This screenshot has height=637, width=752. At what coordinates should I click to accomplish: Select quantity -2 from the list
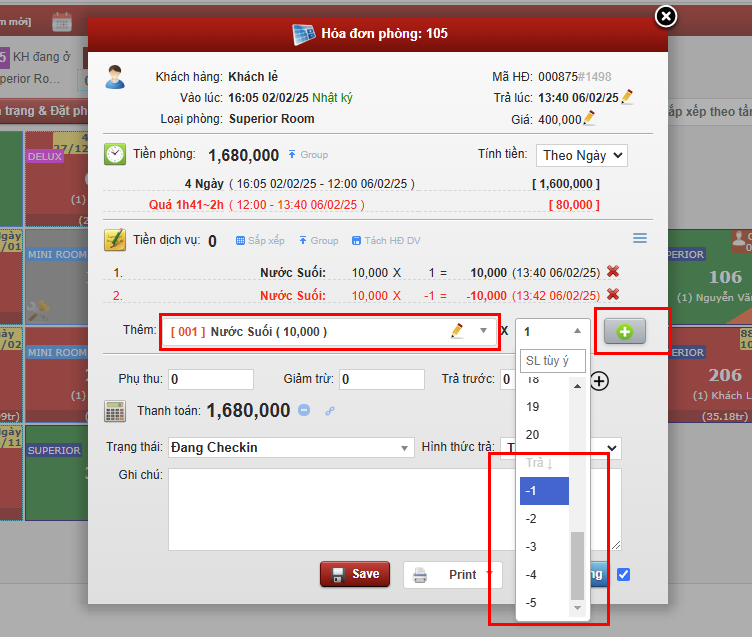tap(532, 518)
